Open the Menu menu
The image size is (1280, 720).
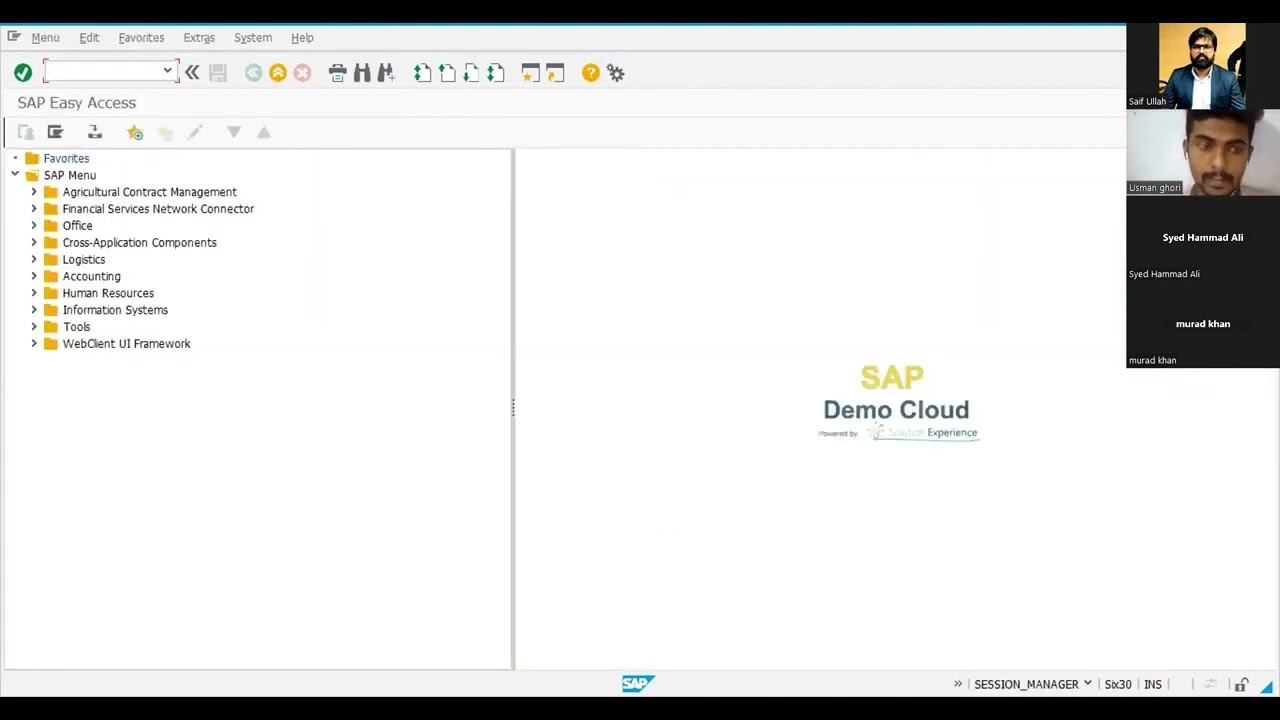pyautogui.click(x=45, y=37)
